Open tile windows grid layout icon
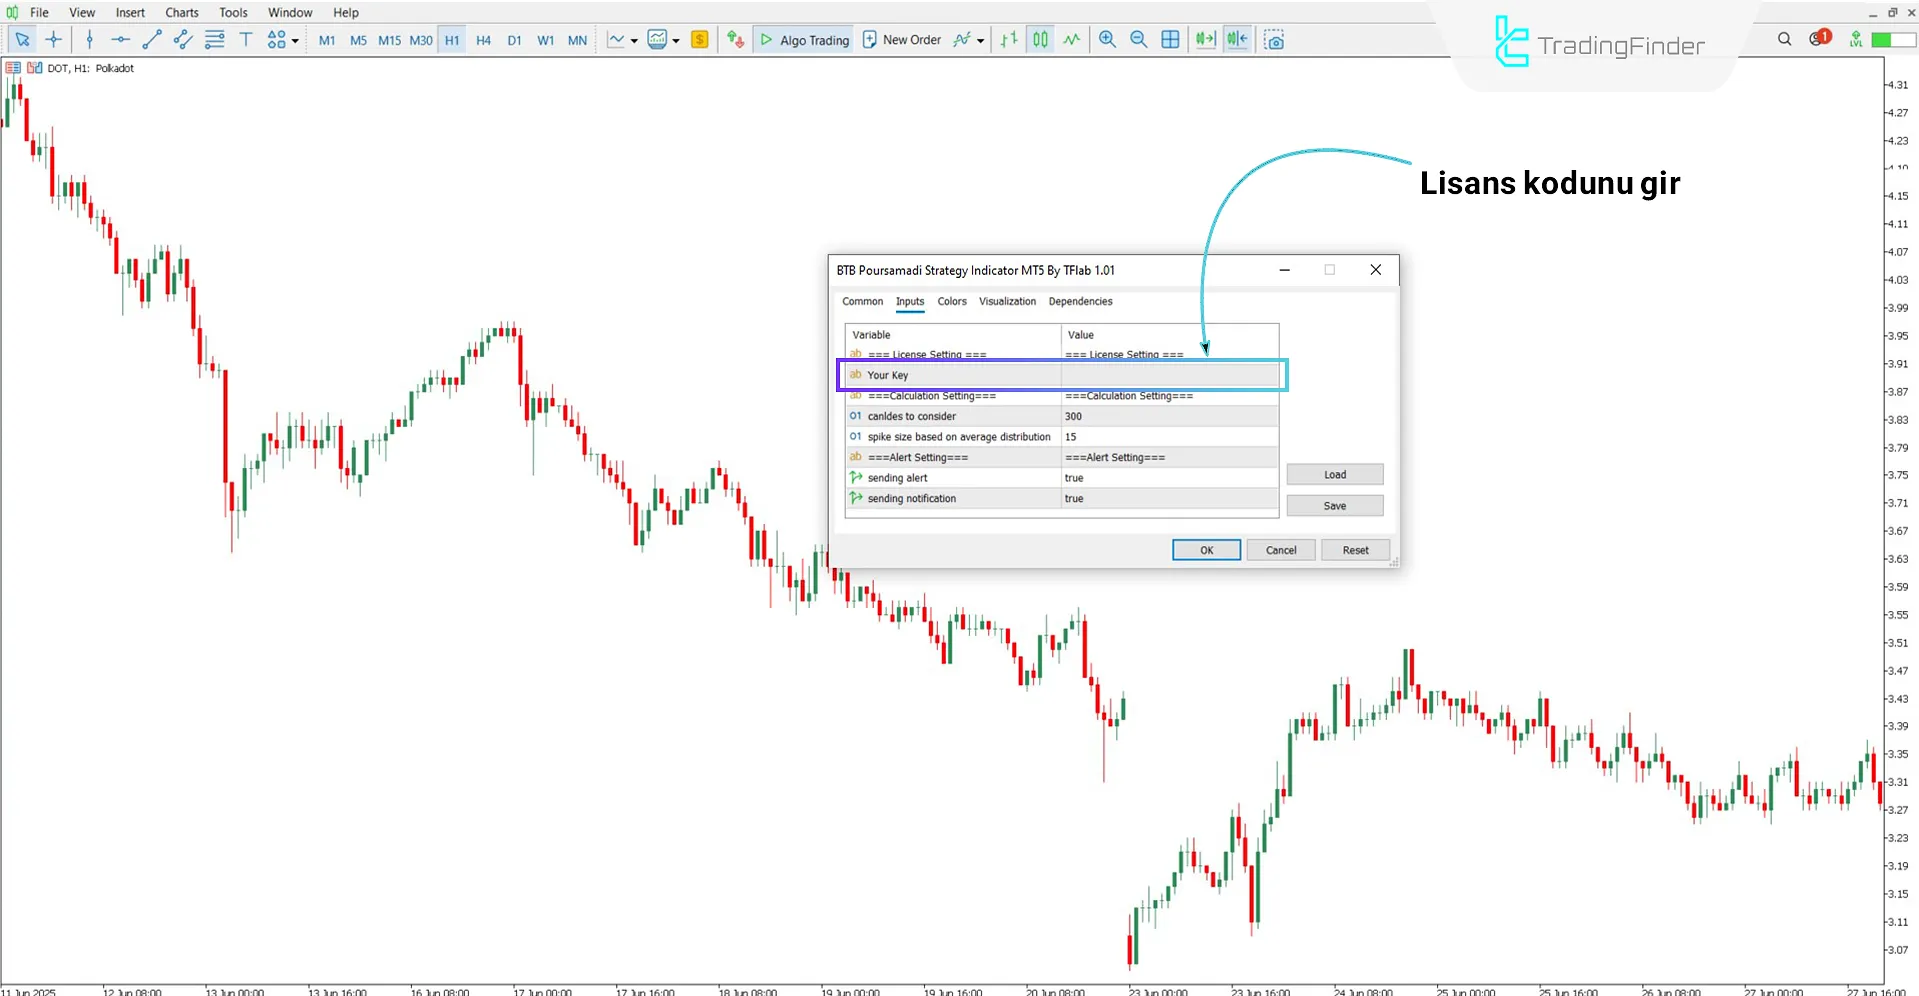 (1170, 40)
